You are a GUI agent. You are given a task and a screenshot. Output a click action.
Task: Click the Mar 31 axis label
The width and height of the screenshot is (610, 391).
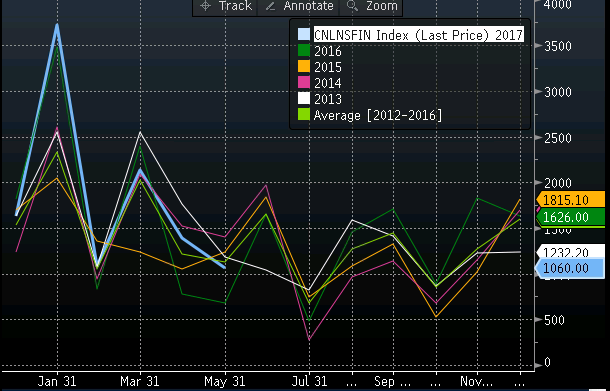point(140,382)
